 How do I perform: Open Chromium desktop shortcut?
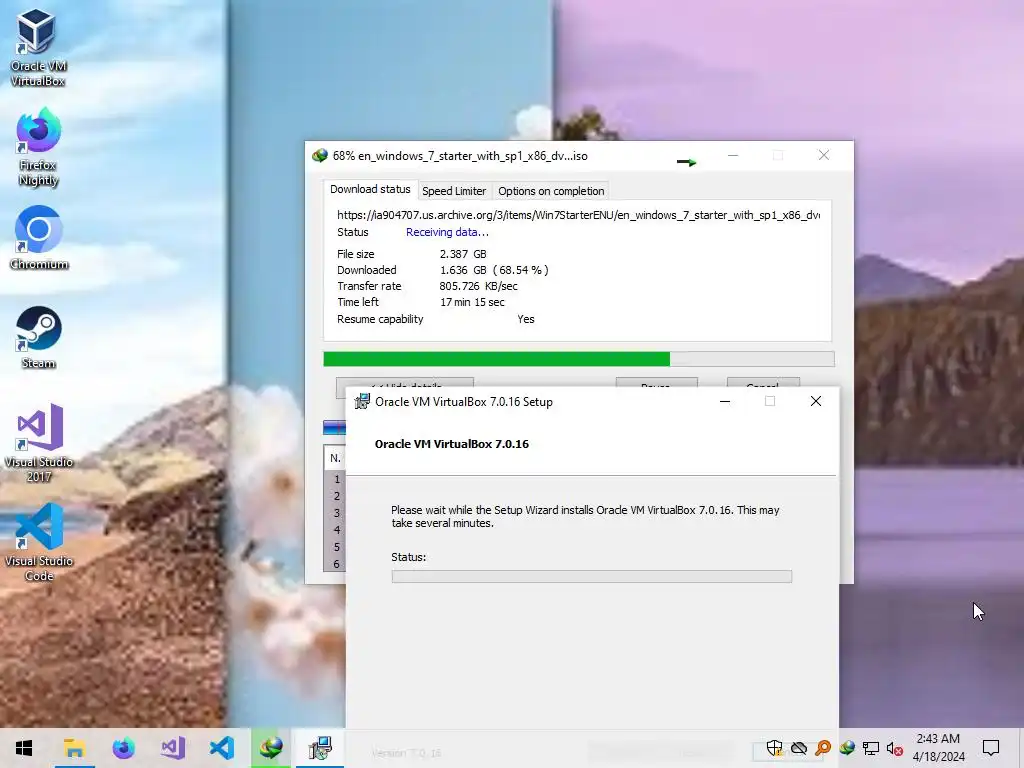(39, 238)
